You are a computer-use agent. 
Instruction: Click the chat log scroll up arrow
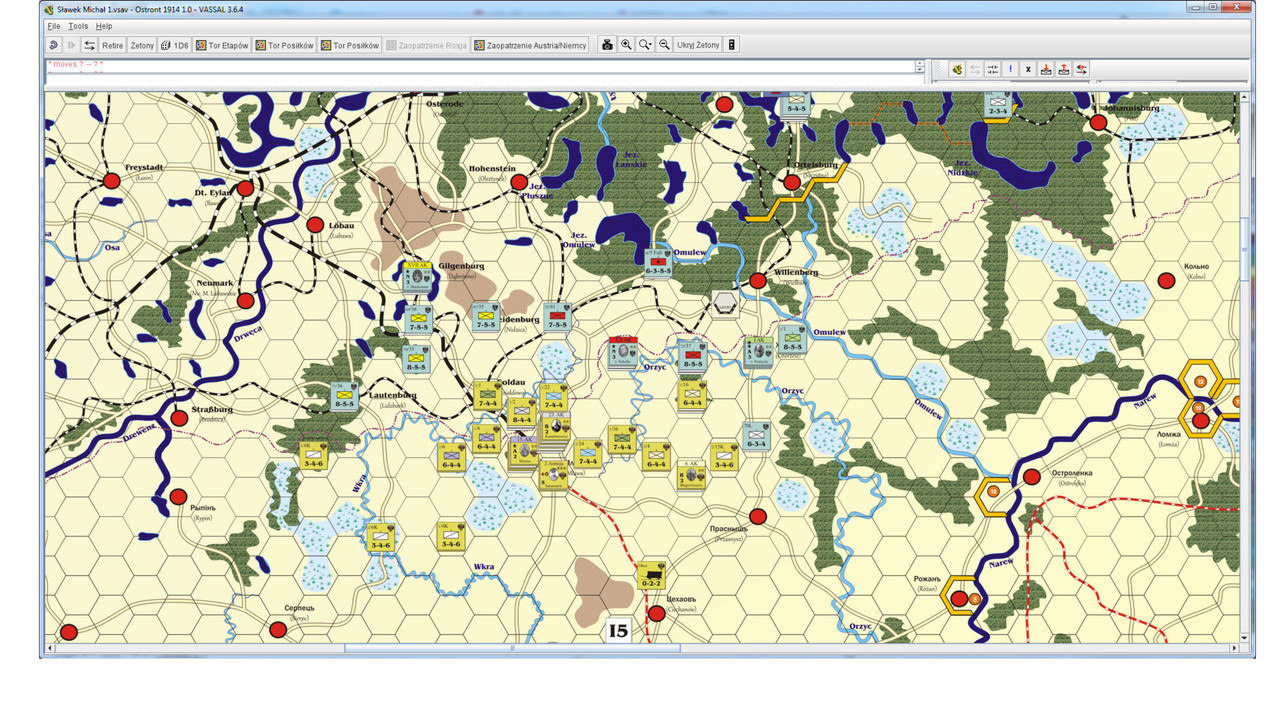920,63
